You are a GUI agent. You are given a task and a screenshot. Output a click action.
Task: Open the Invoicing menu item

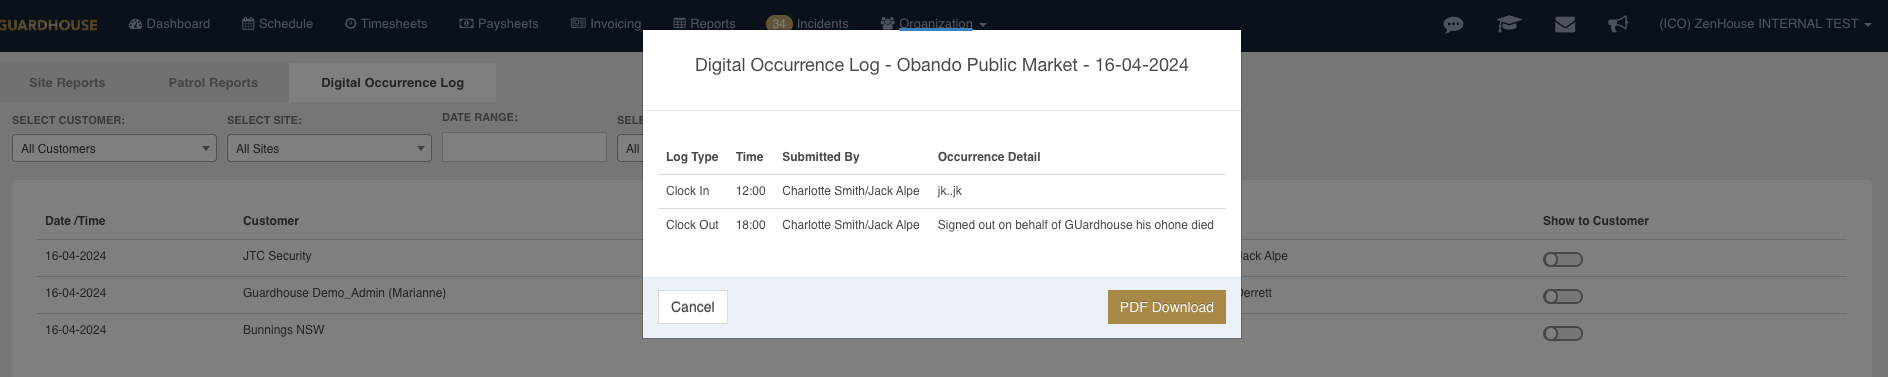[x=606, y=24]
